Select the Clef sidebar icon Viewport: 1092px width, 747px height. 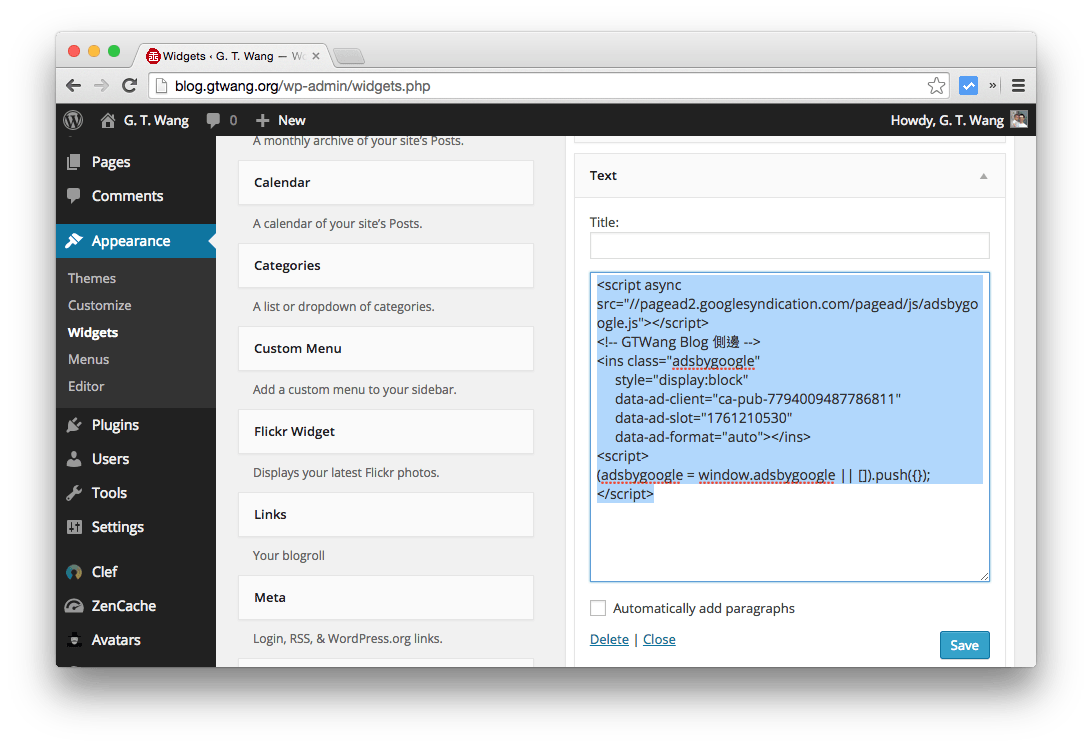tap(75, 571)
